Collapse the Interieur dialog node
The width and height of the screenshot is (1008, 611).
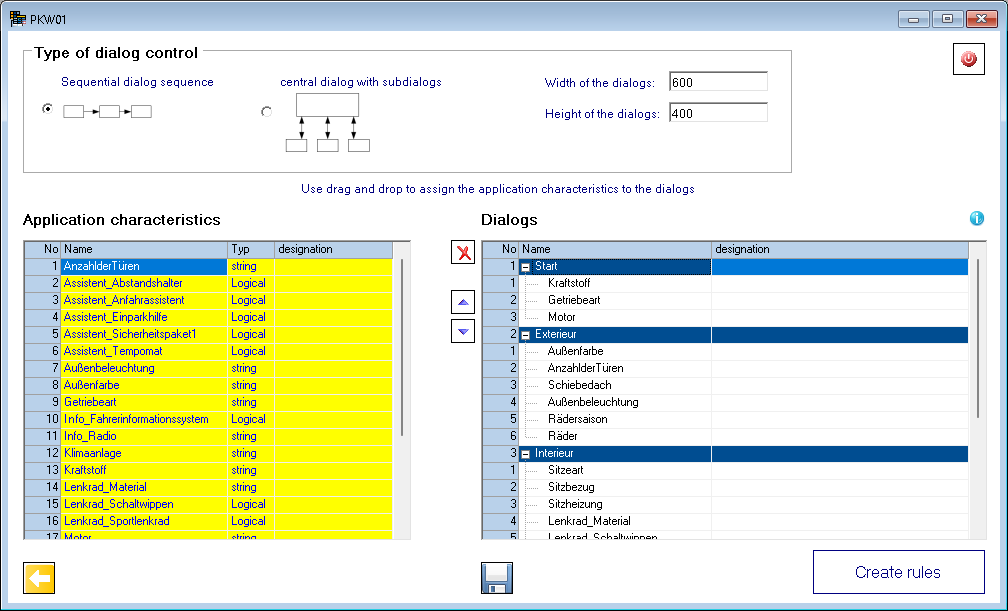click(526, 454)
